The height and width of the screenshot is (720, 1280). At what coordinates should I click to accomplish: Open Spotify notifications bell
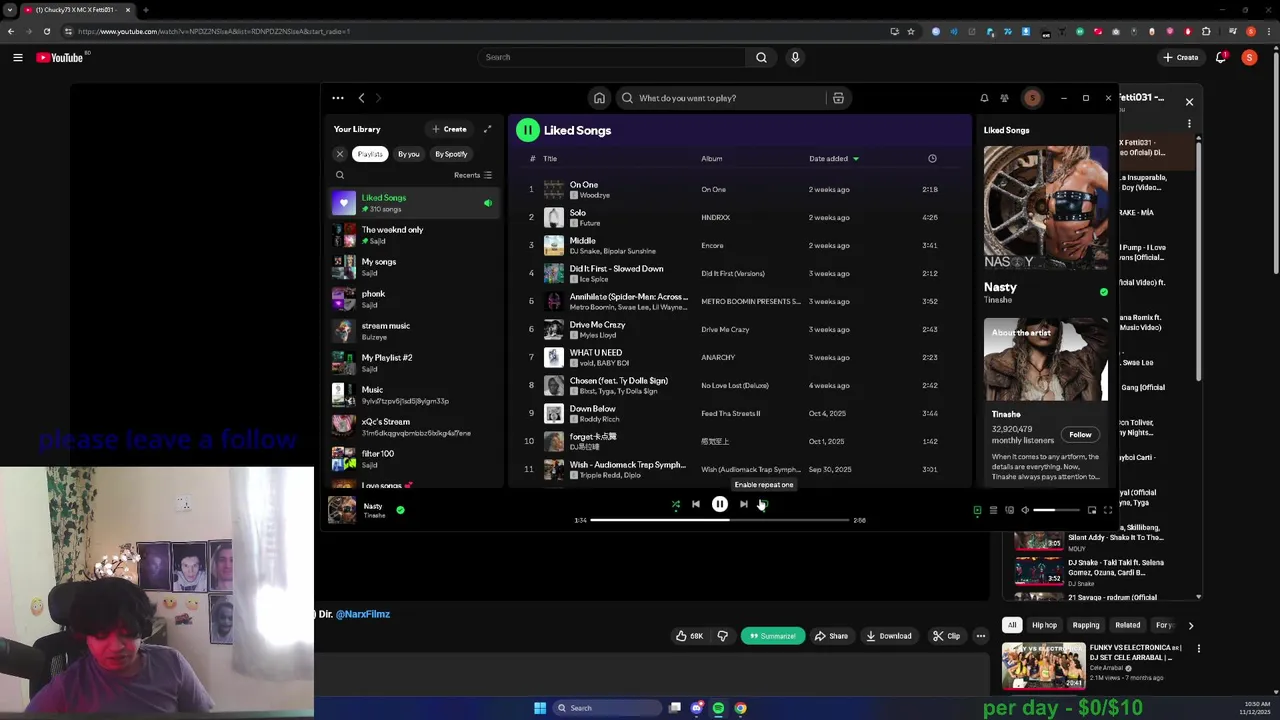pos(984,98)
